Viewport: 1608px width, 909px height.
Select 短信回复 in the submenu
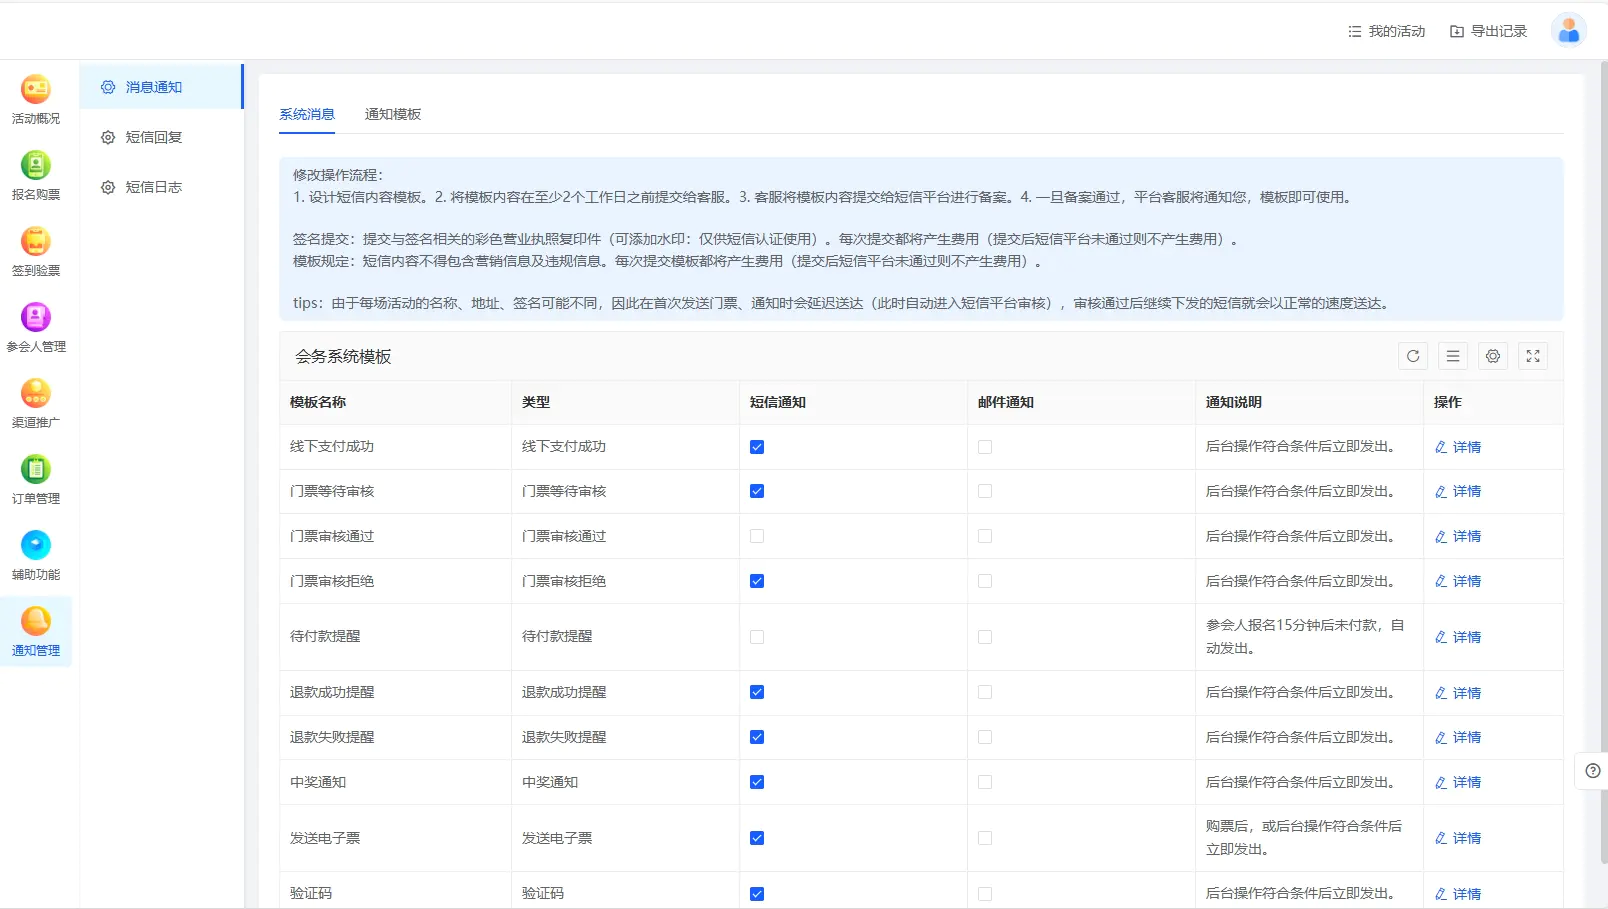click(153, 137)
